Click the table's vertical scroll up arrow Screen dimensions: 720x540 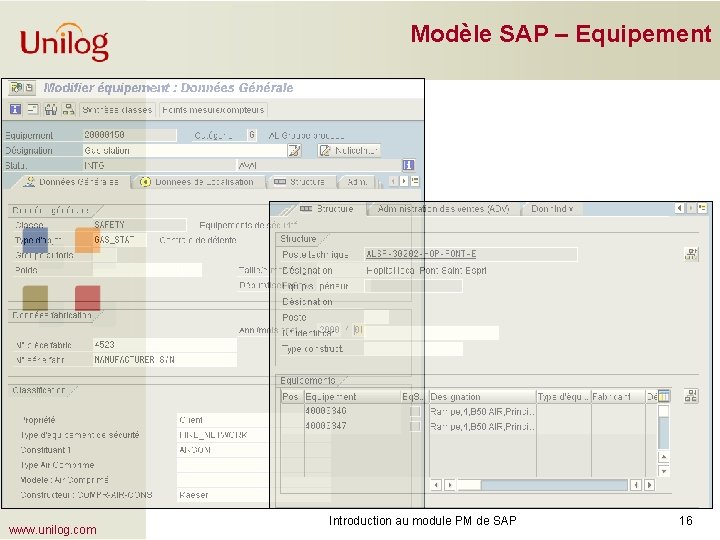(x=664, y=457)
